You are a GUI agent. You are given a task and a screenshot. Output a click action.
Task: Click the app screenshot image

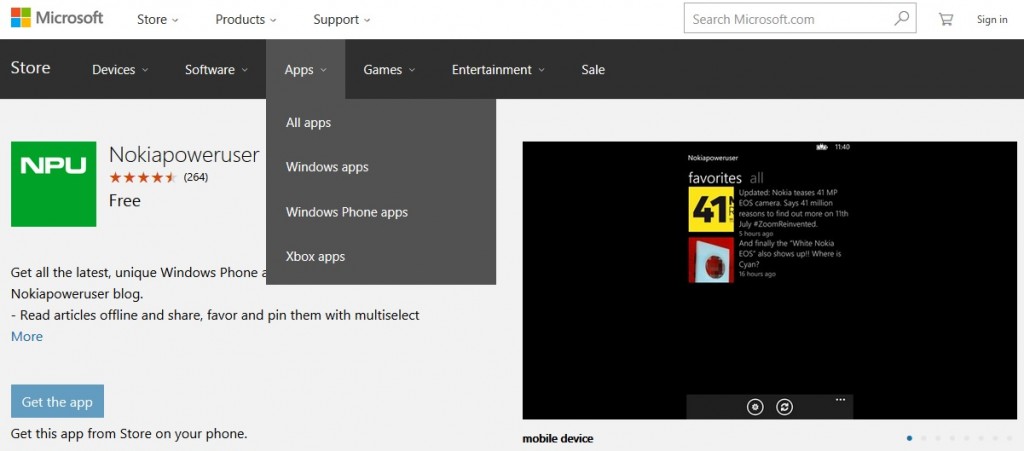coord(769,281)
